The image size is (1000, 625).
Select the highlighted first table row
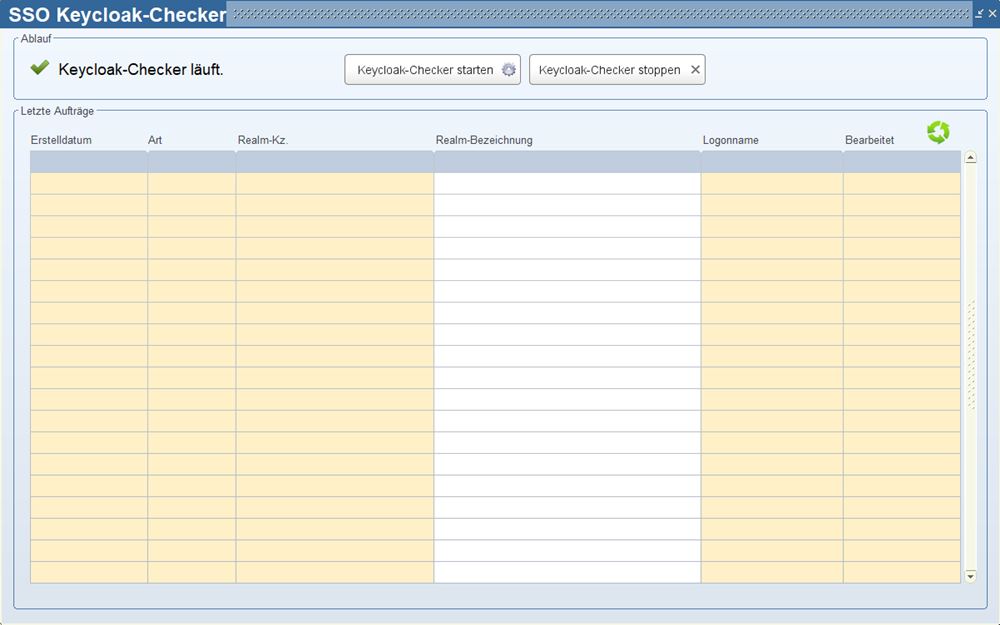tap(495, 162)
